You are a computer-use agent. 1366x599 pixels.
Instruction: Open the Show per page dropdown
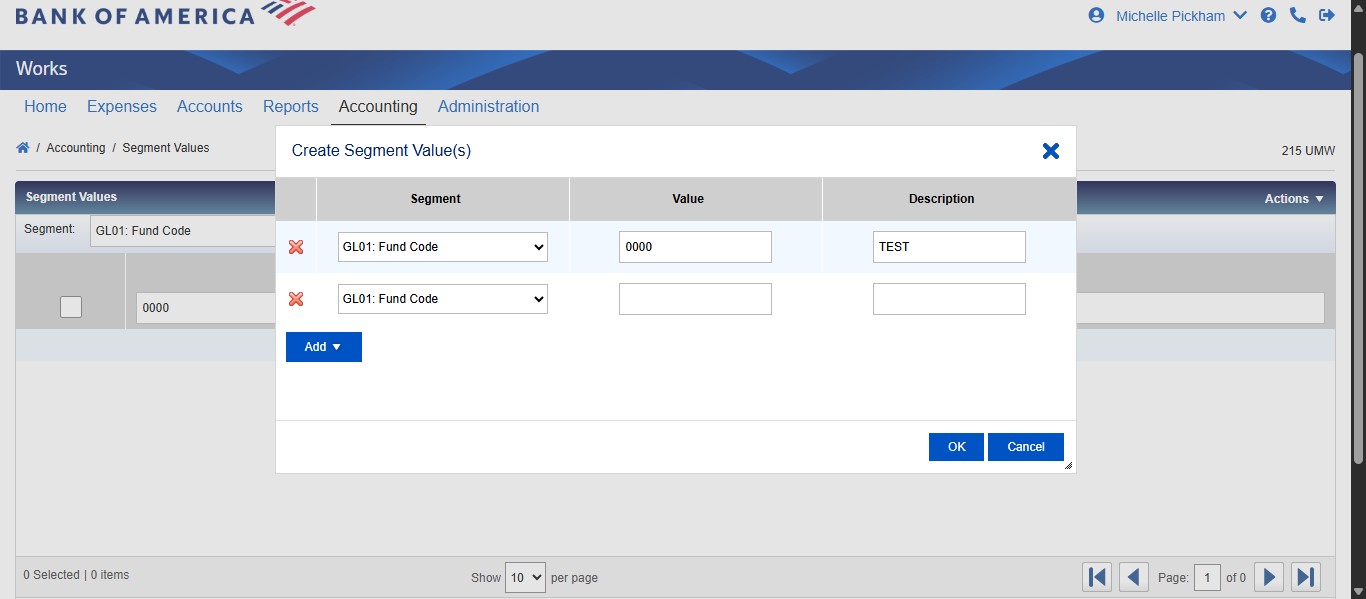pyautogui.click(x=525, y=577)
